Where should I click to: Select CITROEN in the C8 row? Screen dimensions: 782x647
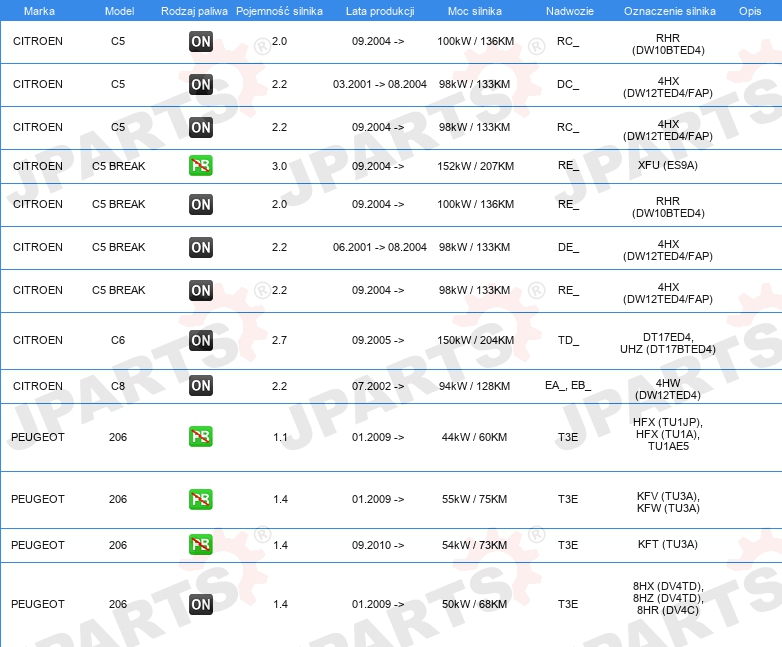coord(38,386)
